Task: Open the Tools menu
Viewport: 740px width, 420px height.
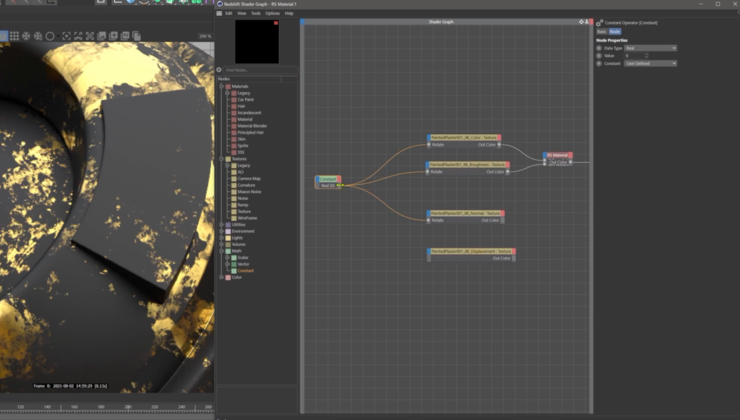Action: coord(256,13)
